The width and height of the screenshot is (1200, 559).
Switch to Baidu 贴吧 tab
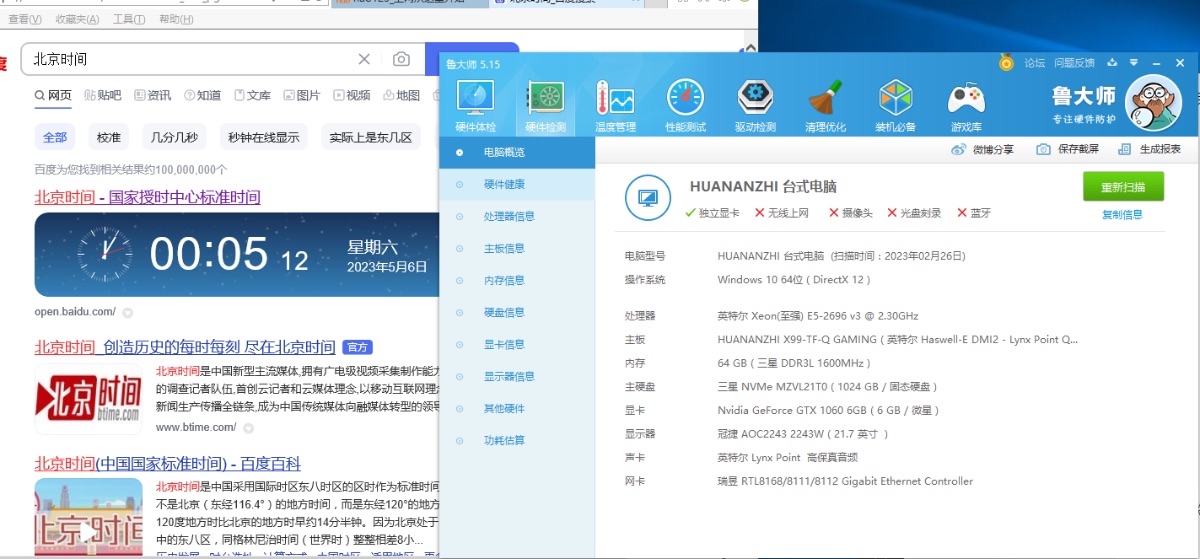point(103,96)
